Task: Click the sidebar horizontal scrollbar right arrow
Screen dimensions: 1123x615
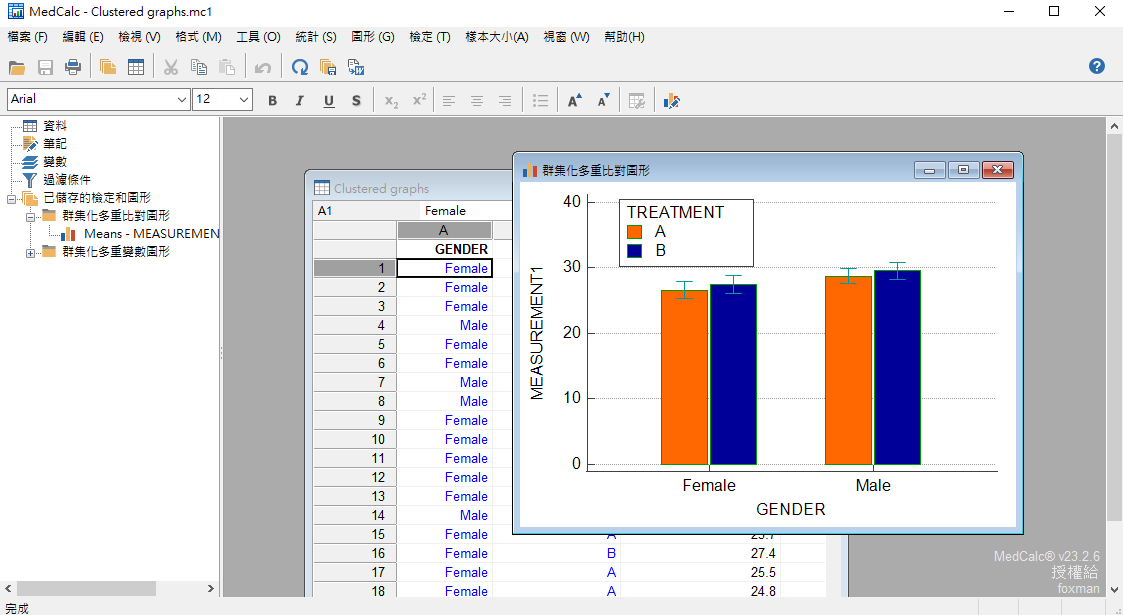Action: click(211, 589)
